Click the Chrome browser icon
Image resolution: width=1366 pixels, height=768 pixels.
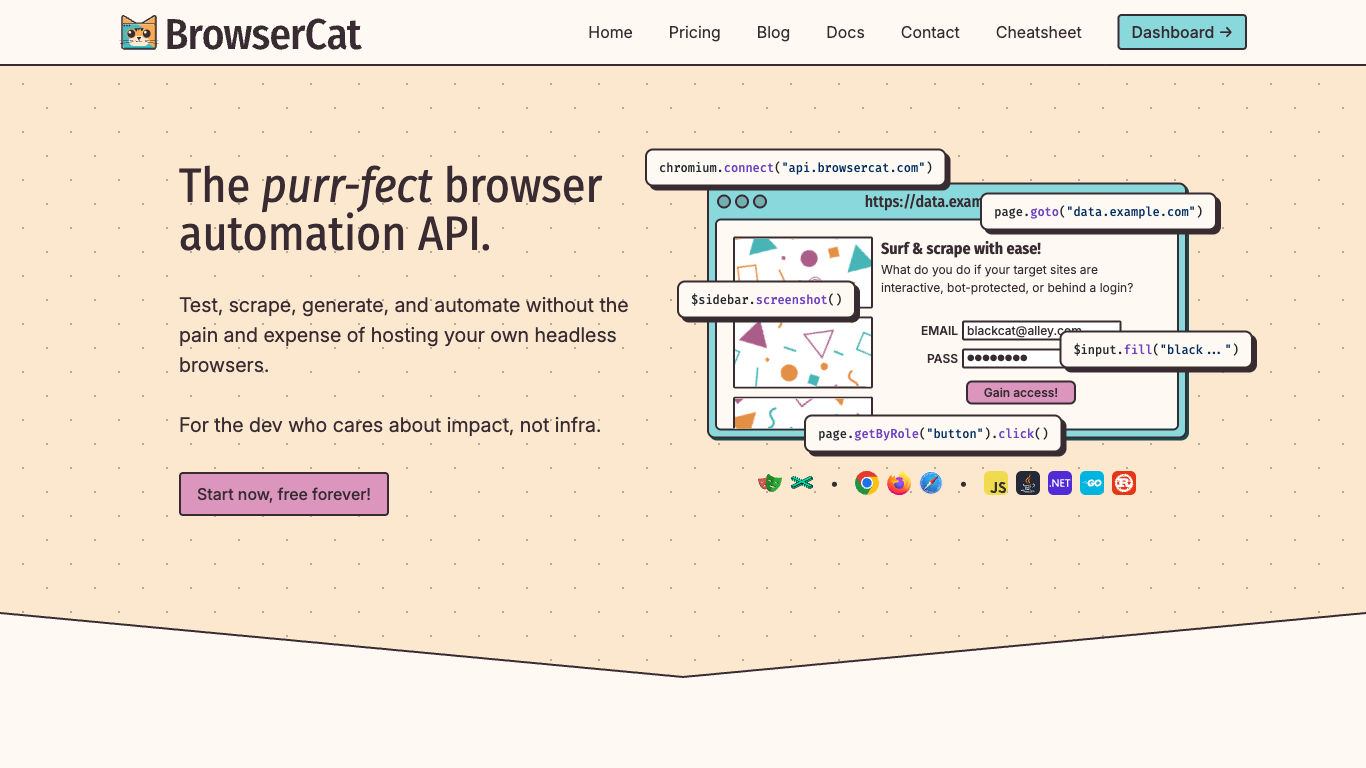click(867, 484)
